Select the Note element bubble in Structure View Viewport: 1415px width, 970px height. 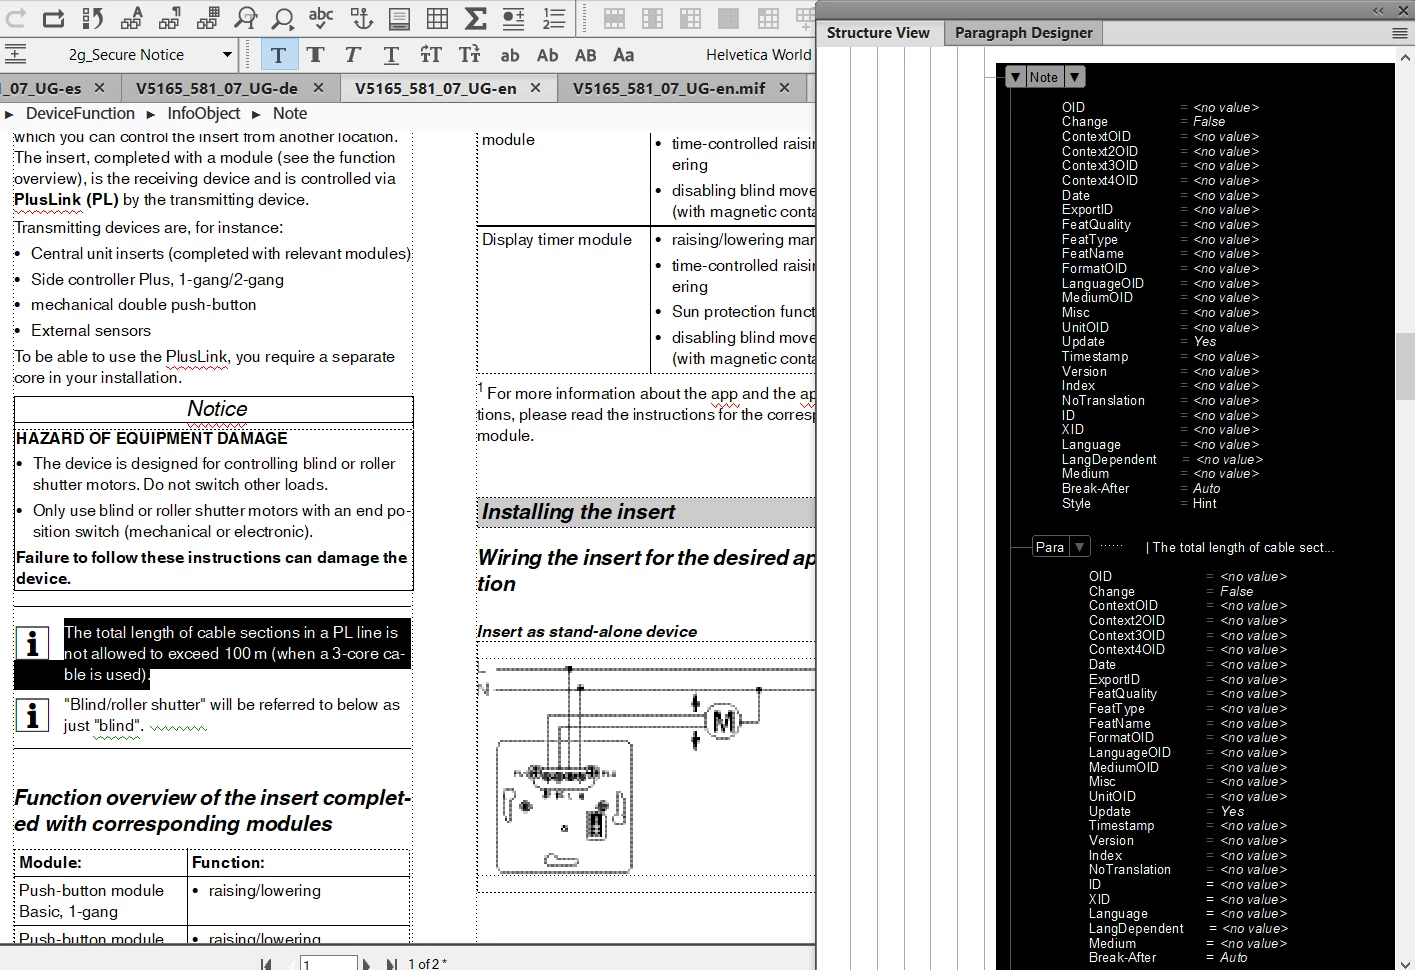pos(1043,77)
